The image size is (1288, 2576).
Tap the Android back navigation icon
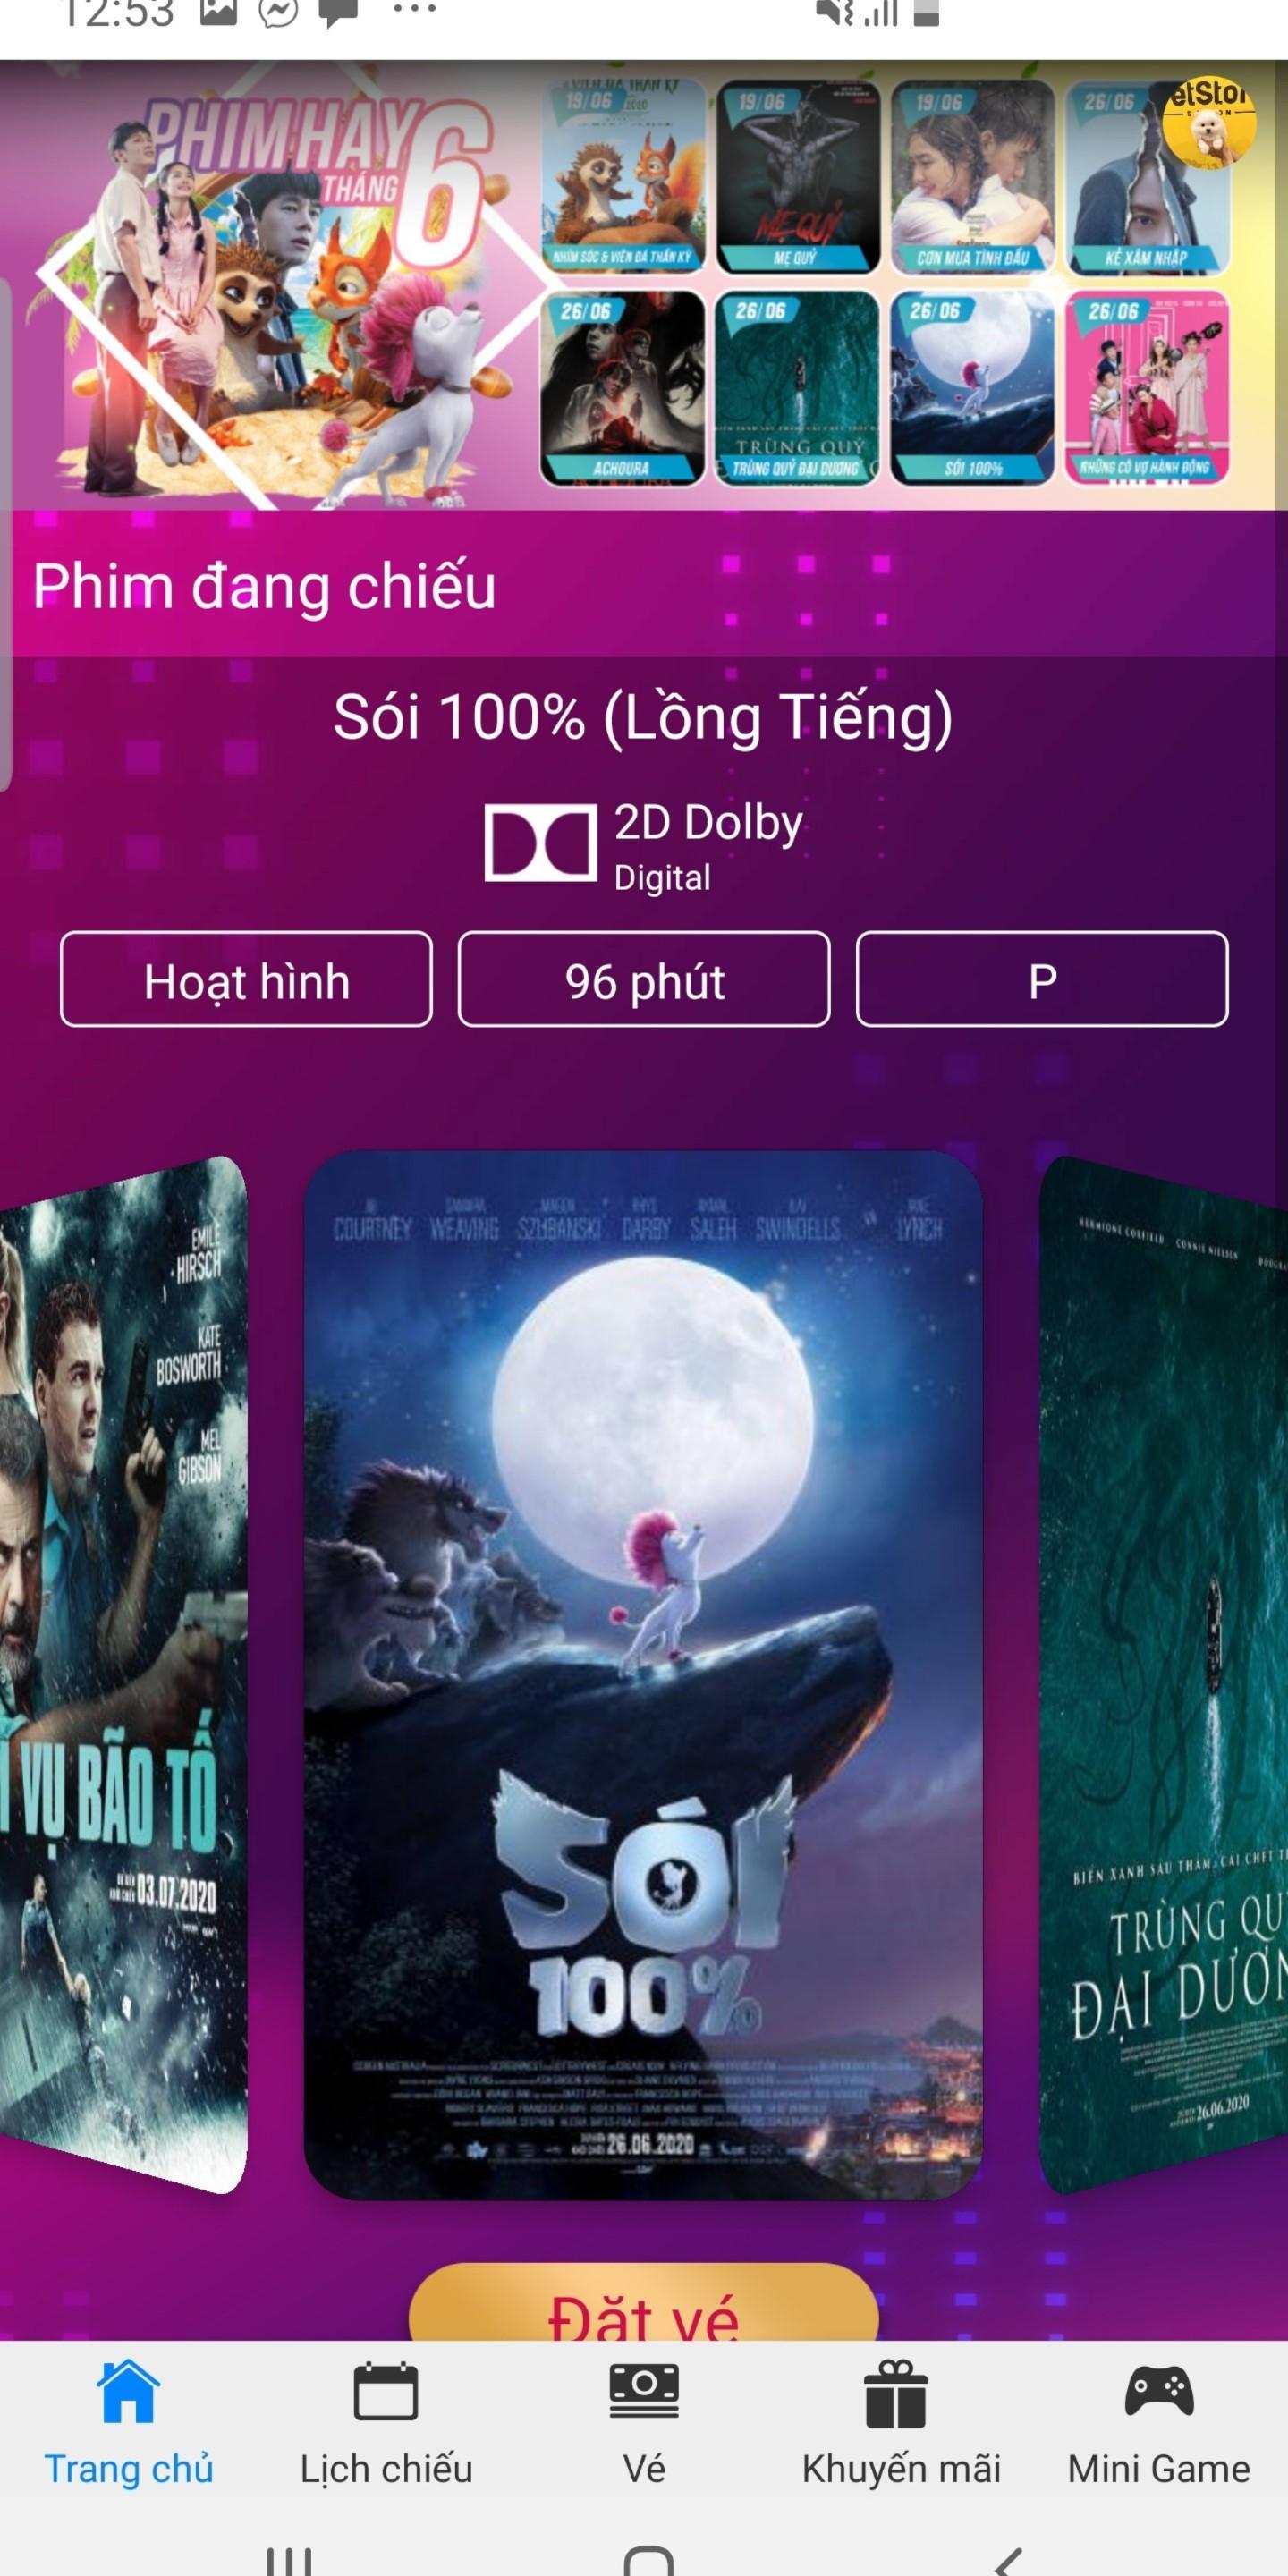[x=1008, y=2560]
